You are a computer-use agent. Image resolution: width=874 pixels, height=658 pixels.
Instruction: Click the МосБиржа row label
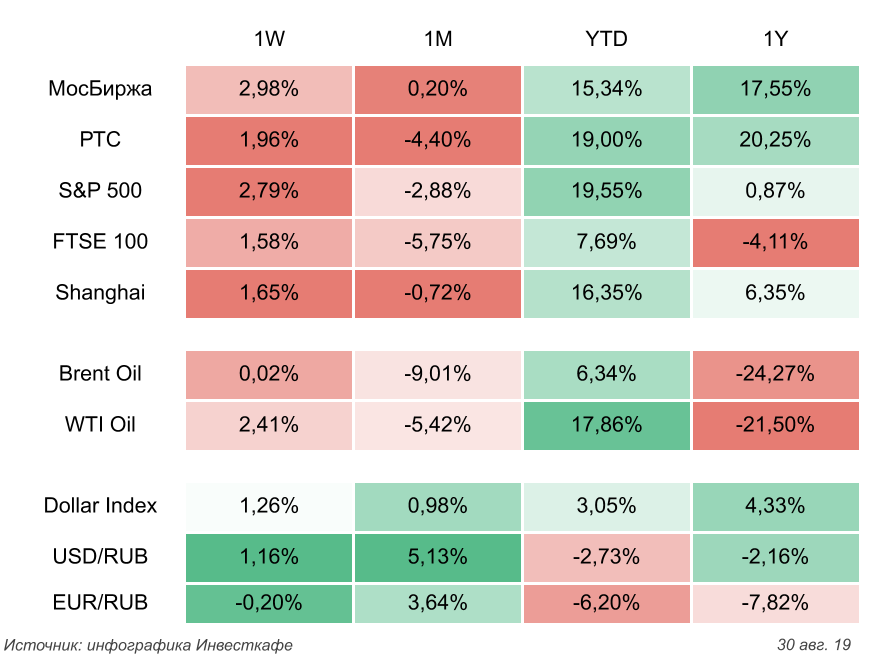pos(100,89)
